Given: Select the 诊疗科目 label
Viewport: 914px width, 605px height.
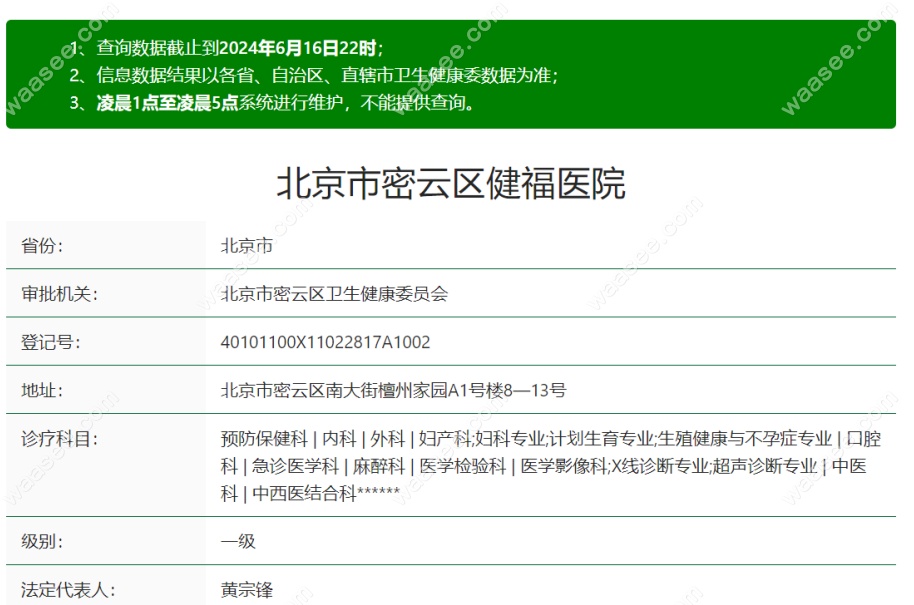Looking at the screenshot, I should tap(59, 438).
